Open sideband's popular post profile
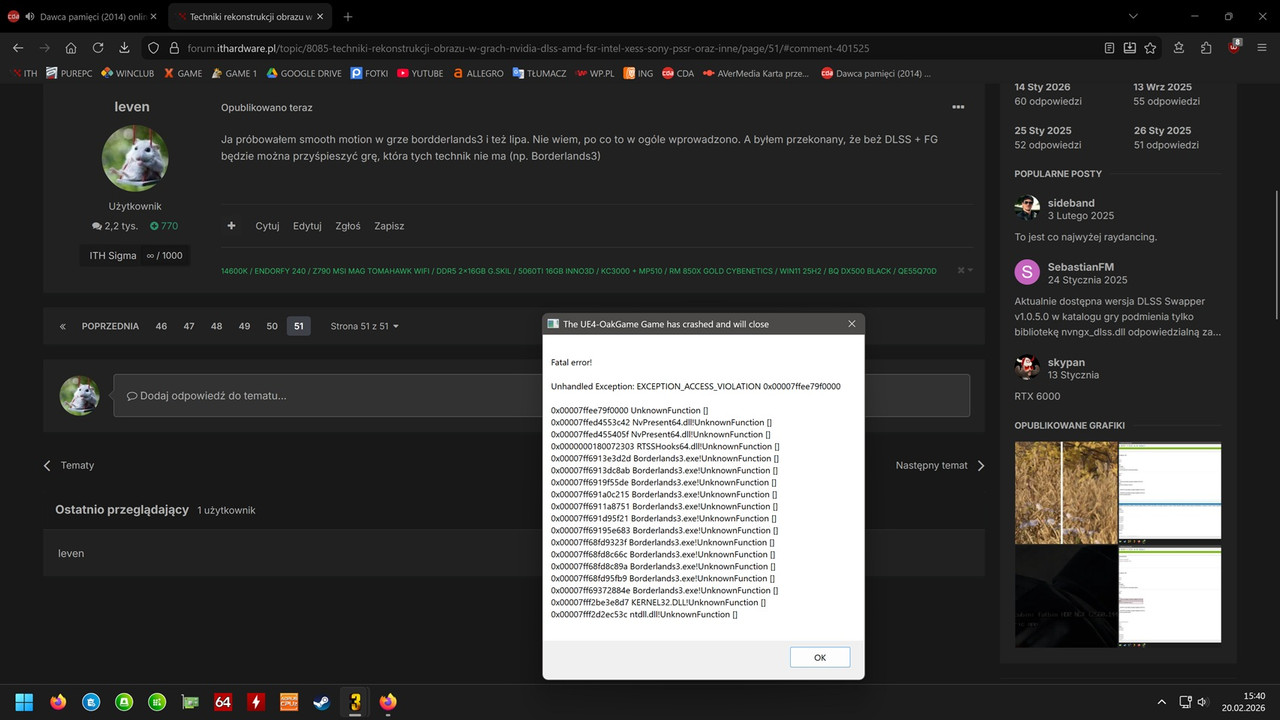The width and height of the screenshot is (1280, 720). 1071,203
